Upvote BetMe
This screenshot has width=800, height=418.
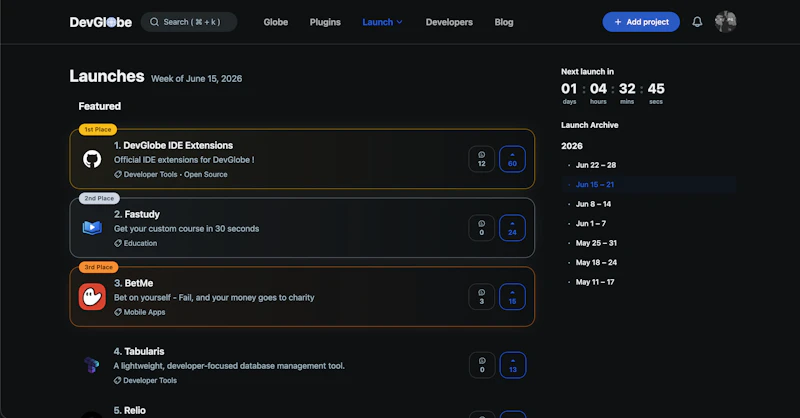pyautogui.click(x=512, y=297)
